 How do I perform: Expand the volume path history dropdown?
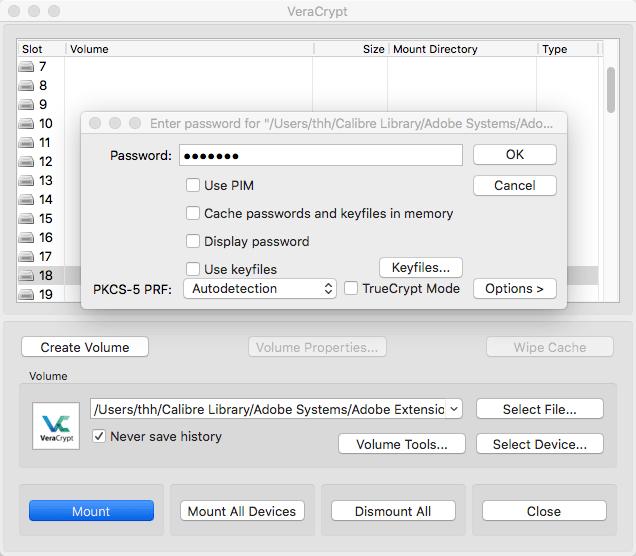click(x=454, y=409)
